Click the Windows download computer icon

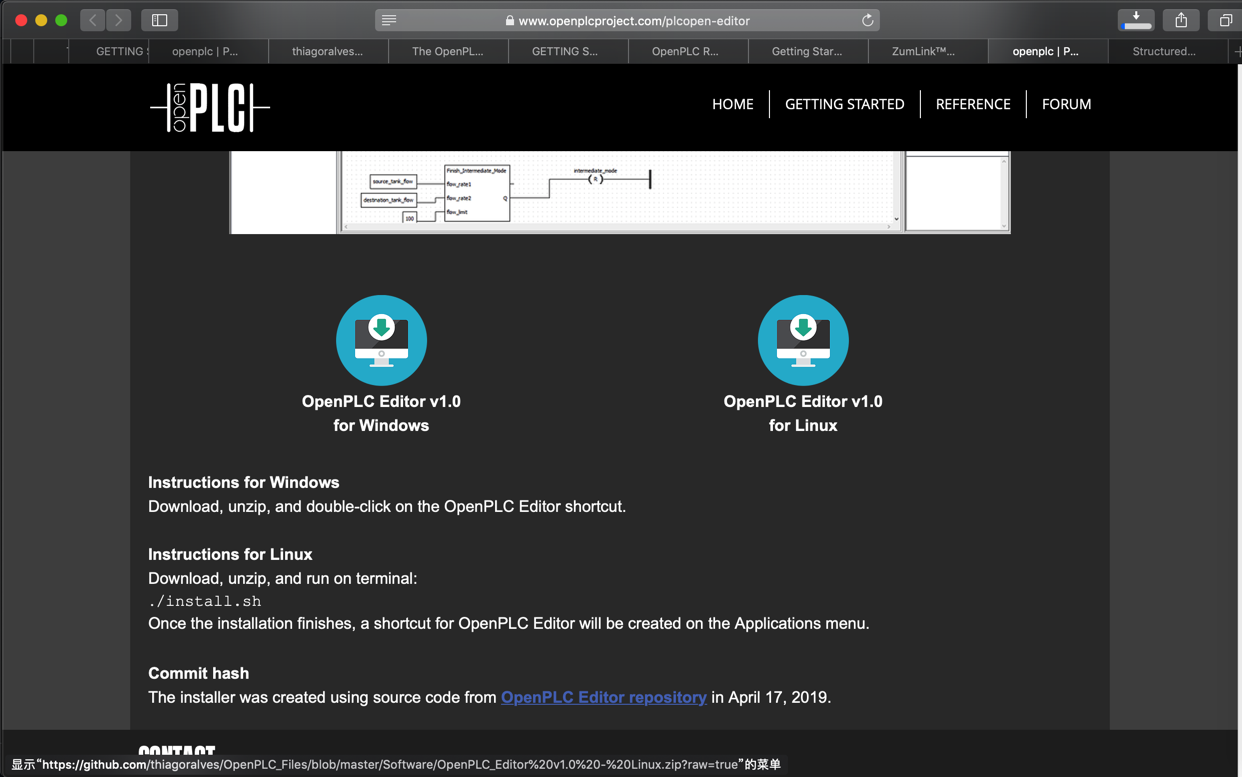pyautogui.click(x=381, y=340)
